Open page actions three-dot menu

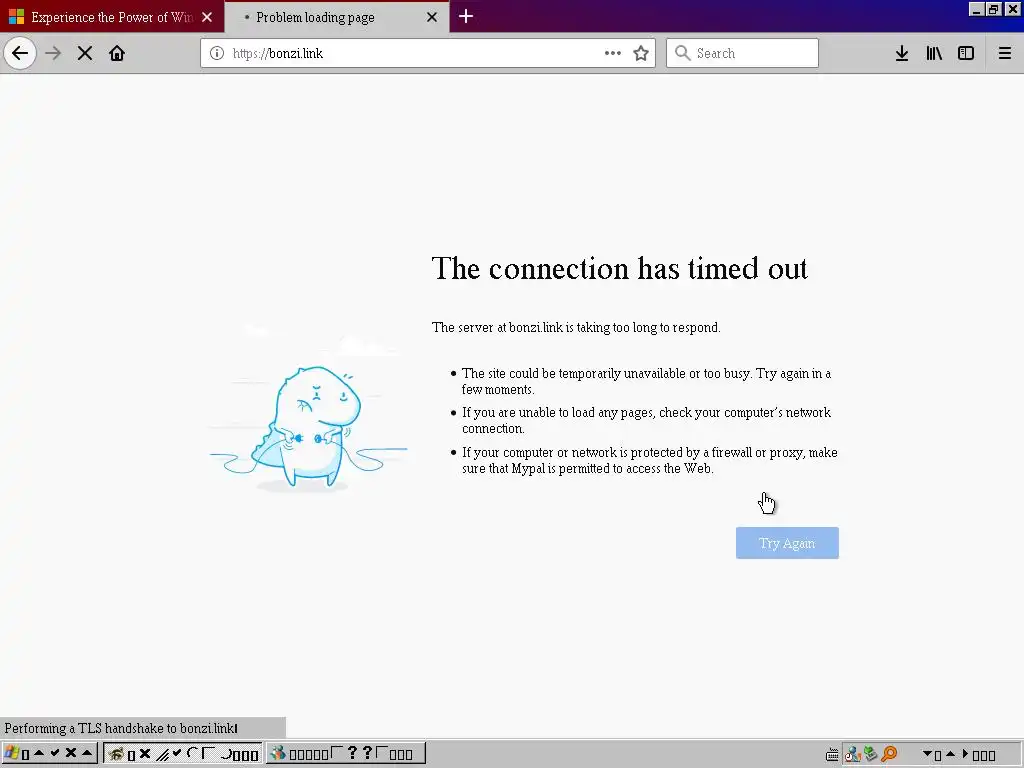click(613, 53)
